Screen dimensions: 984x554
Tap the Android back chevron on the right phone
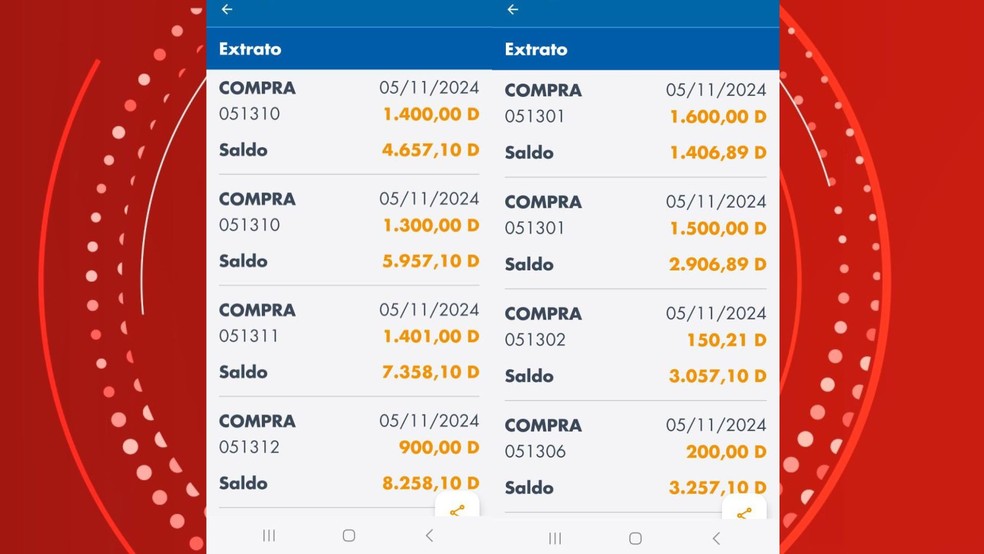coord(716,538)
